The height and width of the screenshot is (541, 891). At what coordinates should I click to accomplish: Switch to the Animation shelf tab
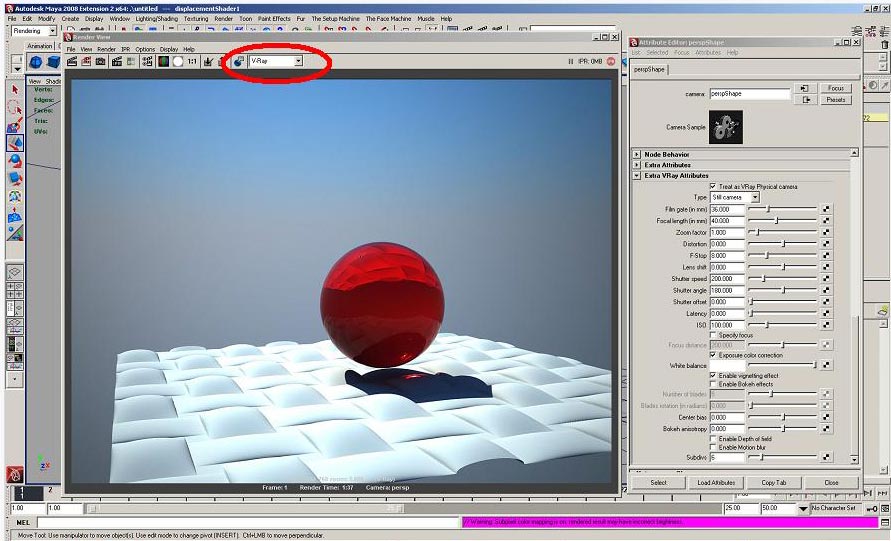tap(40, 46)
